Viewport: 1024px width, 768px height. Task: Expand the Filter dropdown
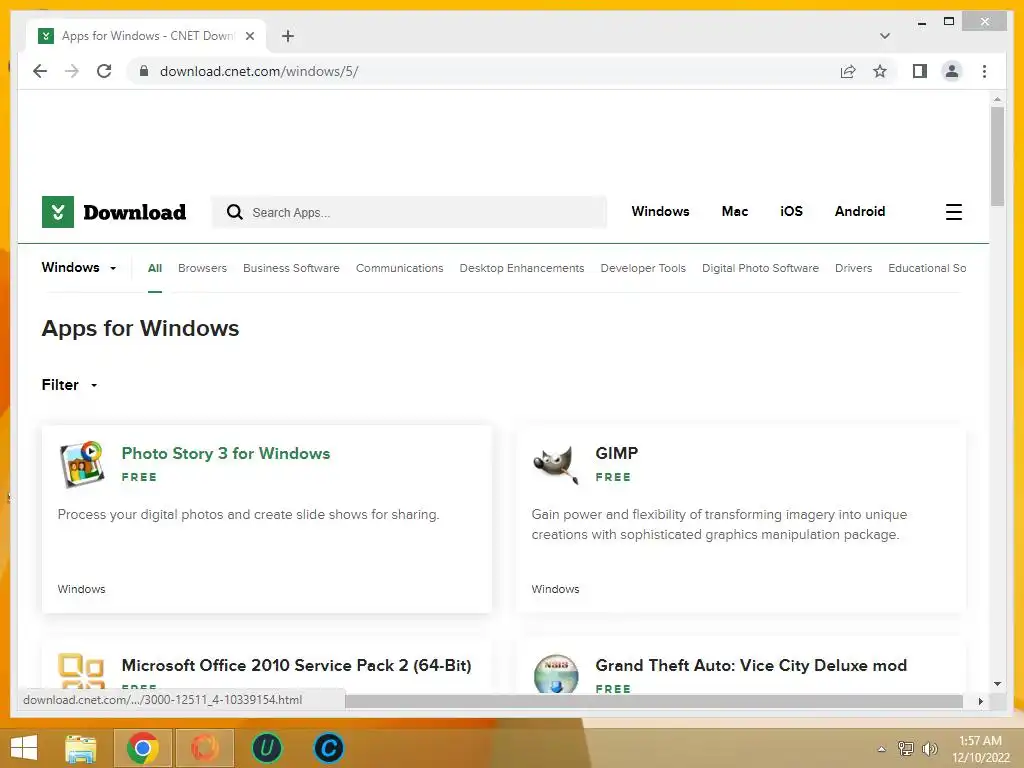point(69,385)
